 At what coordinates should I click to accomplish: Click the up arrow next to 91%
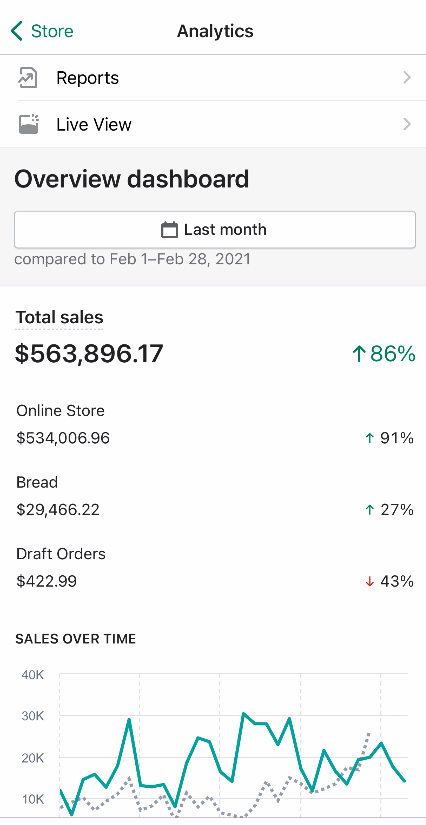[x=370, y=438]
